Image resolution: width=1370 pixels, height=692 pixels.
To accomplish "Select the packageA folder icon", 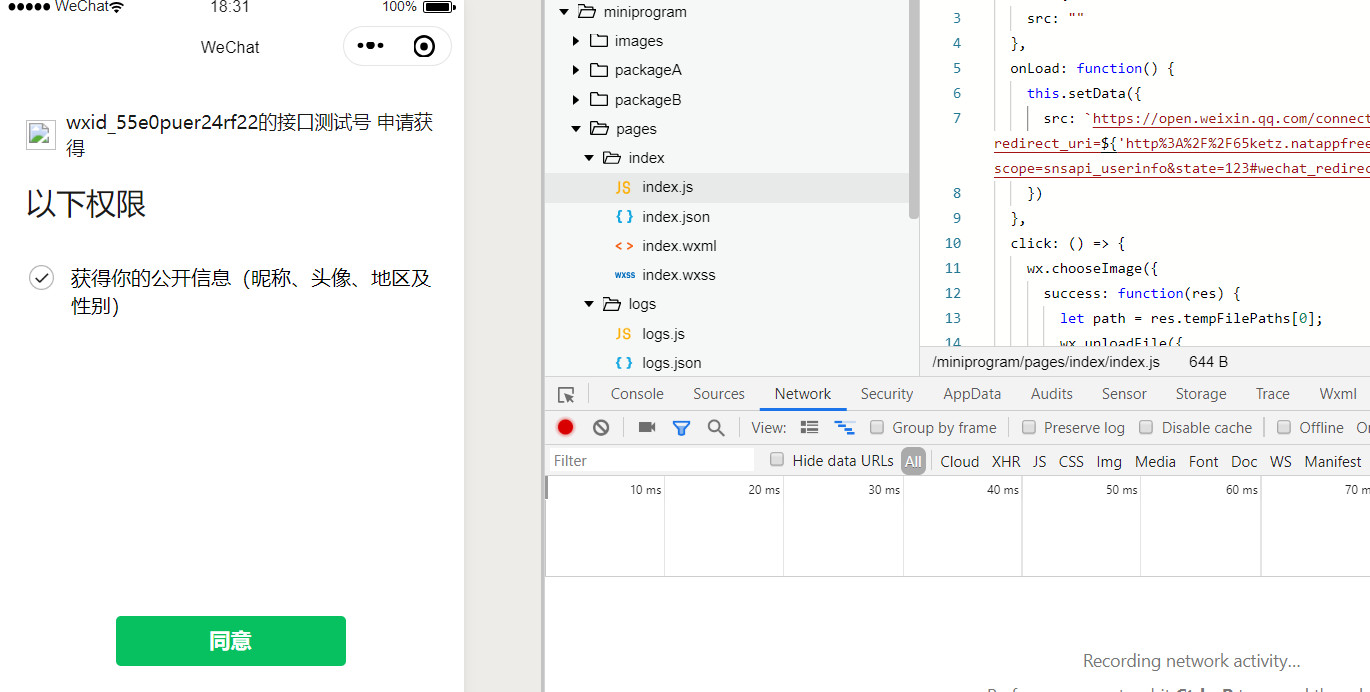I will (x=599, y=70).
